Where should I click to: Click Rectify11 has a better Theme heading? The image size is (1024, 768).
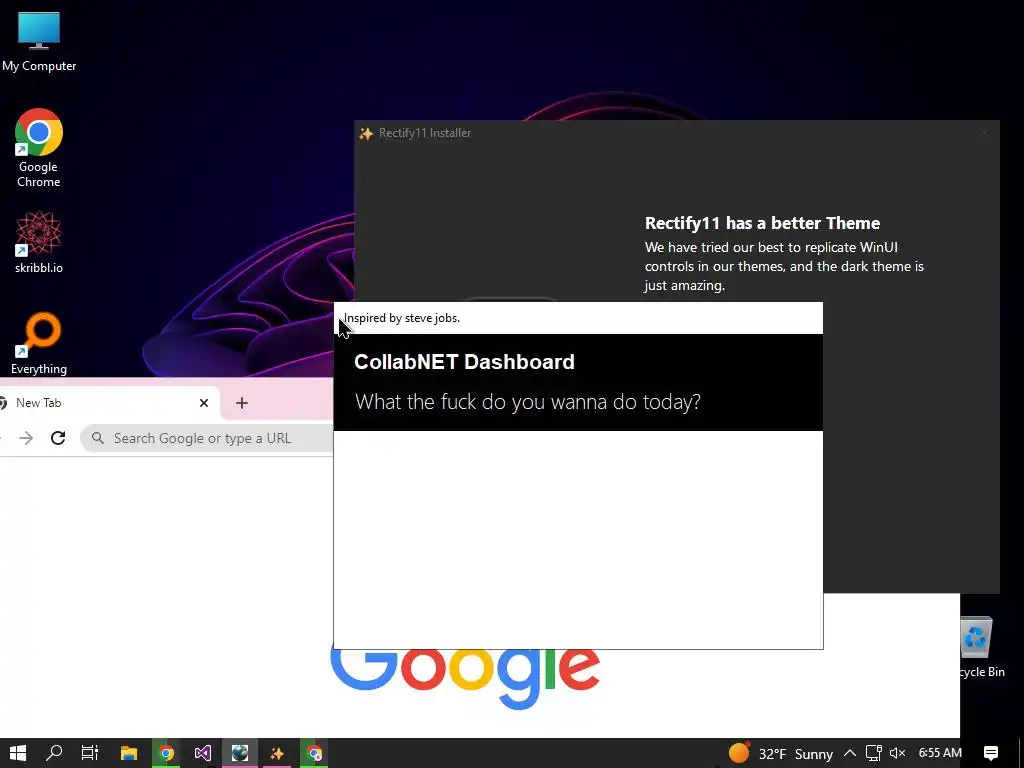762,223
